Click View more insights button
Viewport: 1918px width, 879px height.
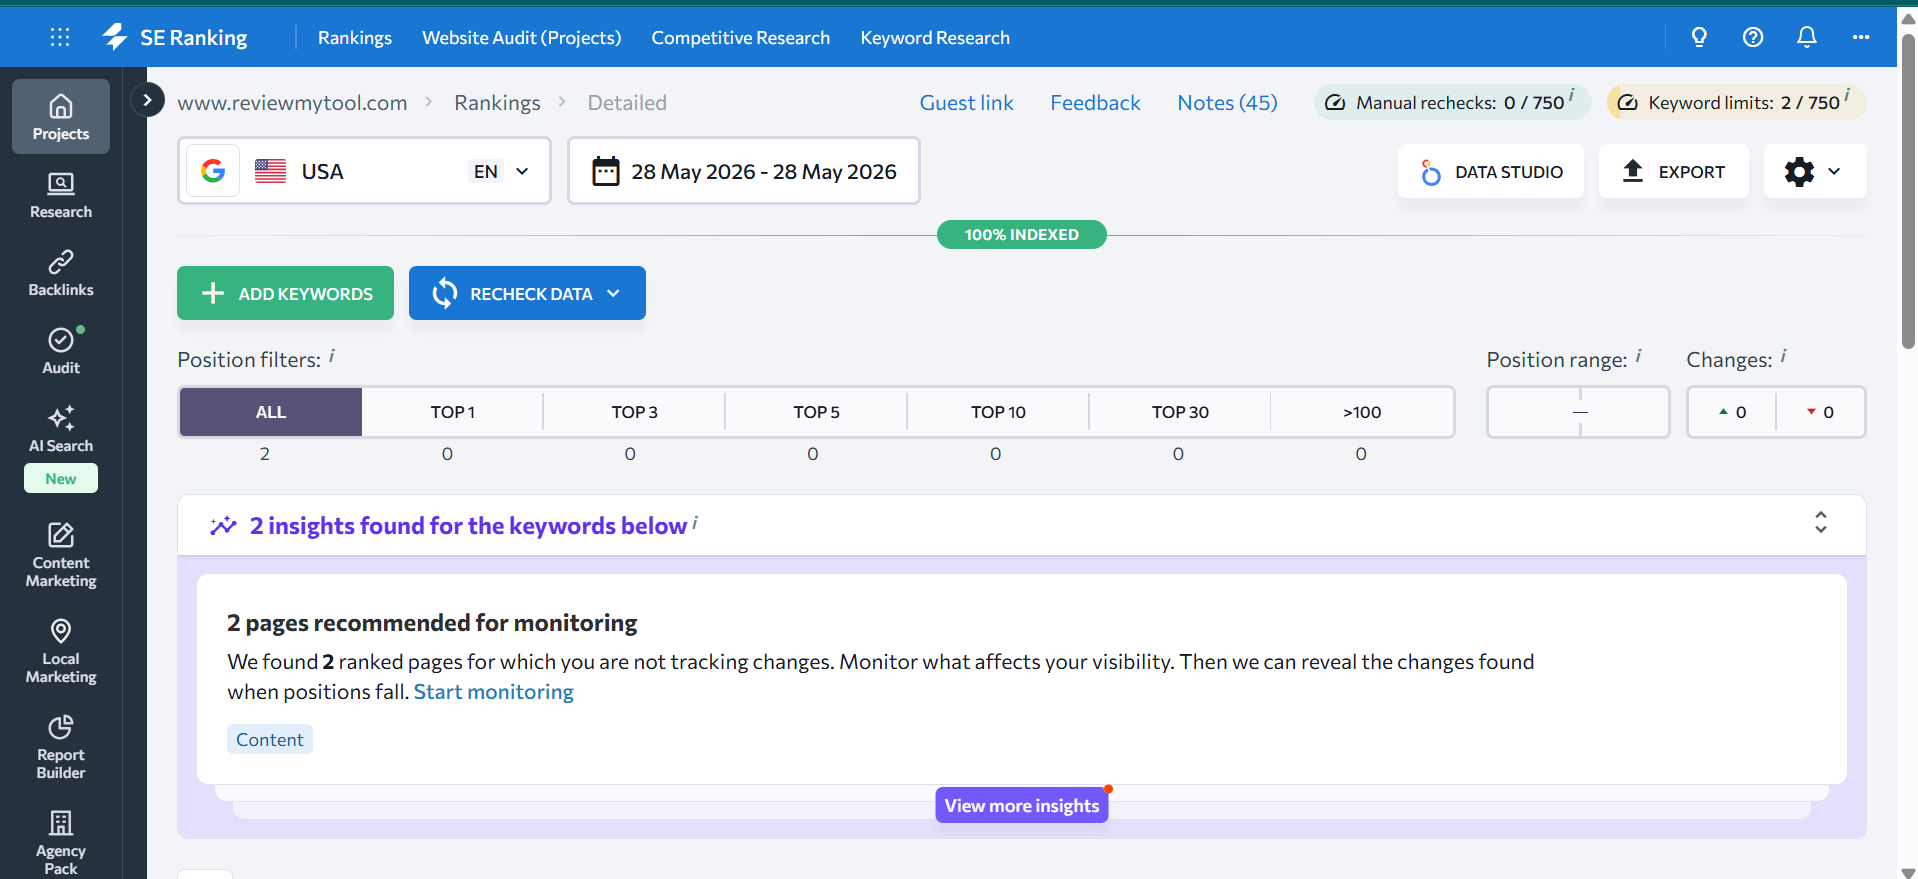tap(1022, 805)
